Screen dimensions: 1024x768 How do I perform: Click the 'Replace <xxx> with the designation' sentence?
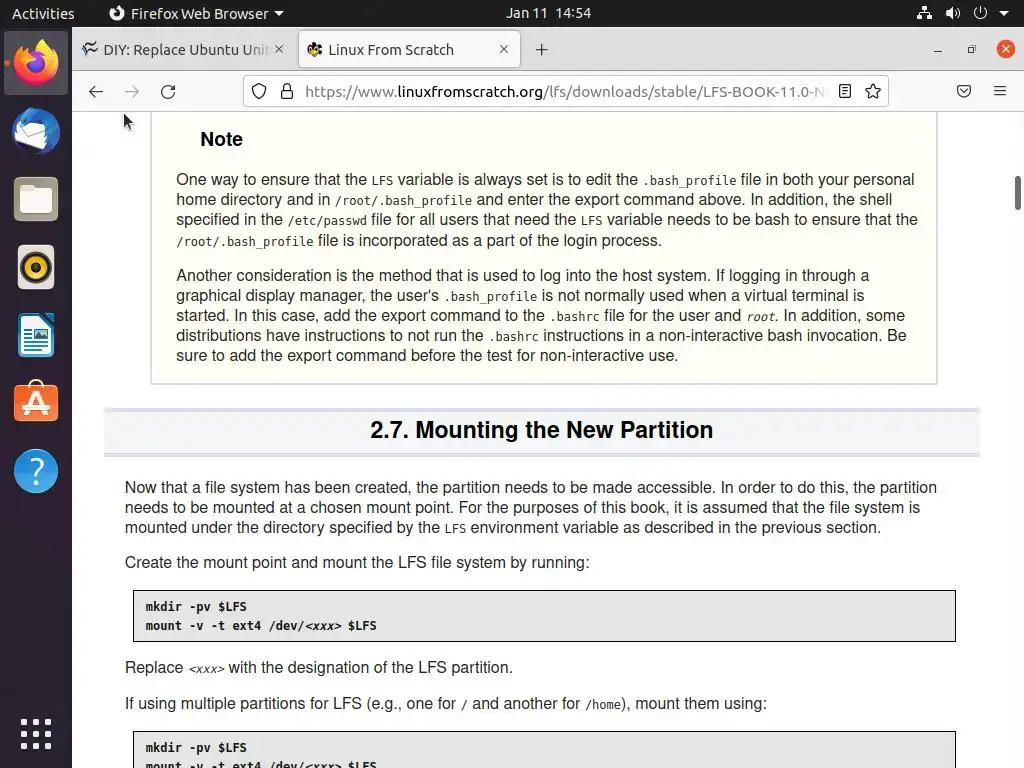(319, 667)
